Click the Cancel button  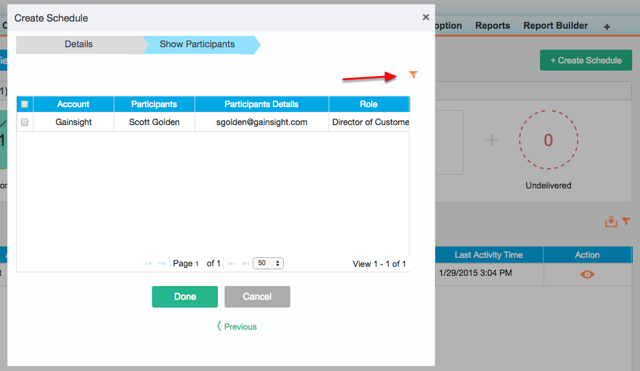257,297
